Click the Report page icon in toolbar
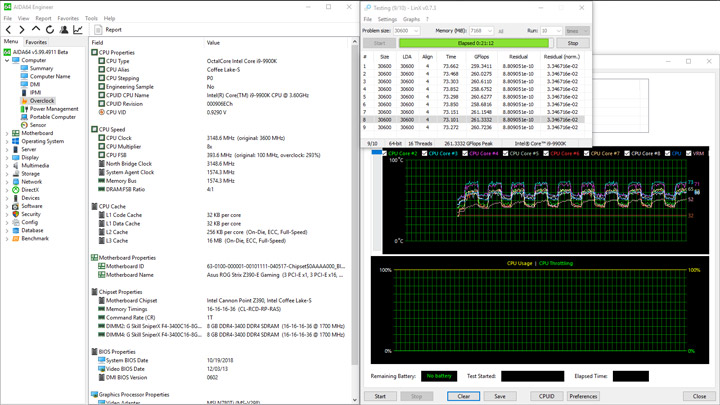This screenshot has width=720, height=405. [x=97, y=30]
